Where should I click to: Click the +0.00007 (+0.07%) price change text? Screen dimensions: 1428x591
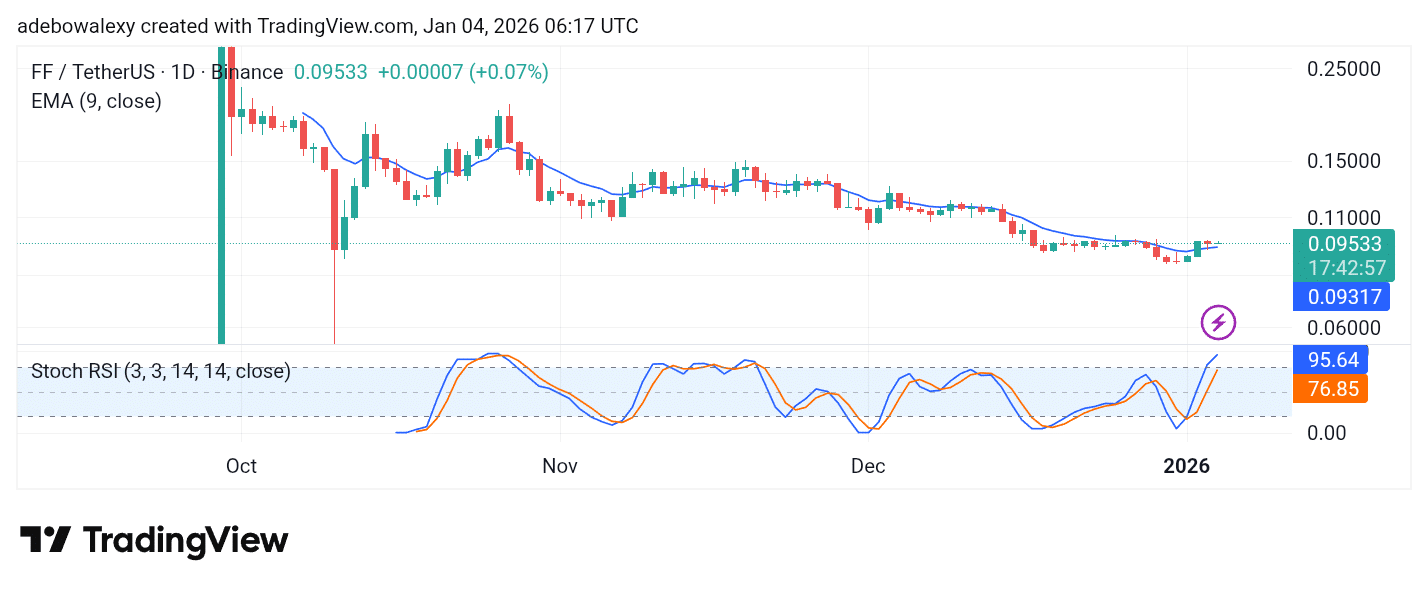tap(462, 72)
